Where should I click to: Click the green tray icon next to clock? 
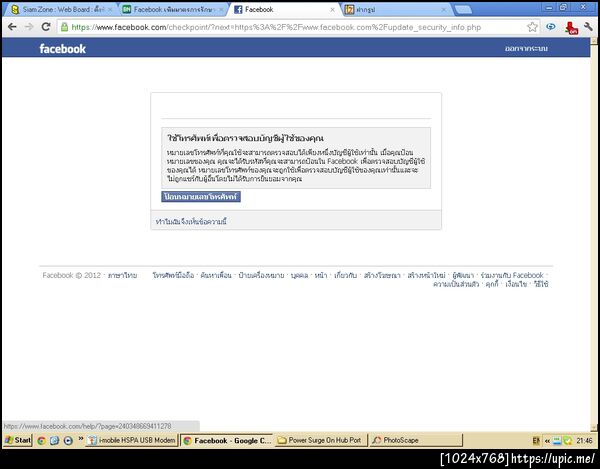(567, 441)
